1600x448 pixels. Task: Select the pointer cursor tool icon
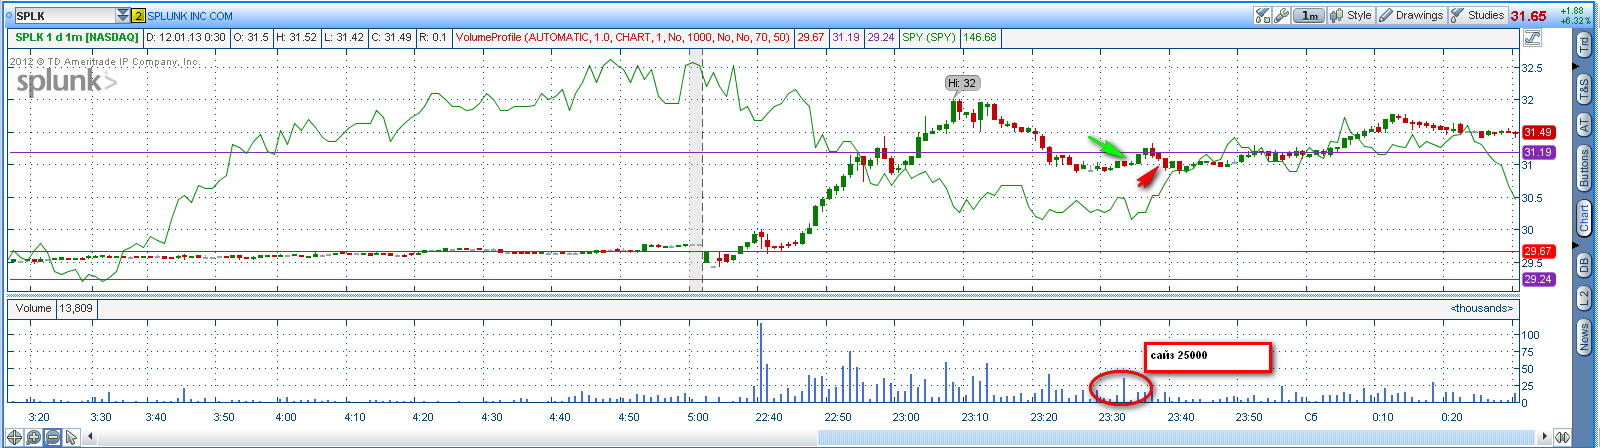(x=71, y=437)
